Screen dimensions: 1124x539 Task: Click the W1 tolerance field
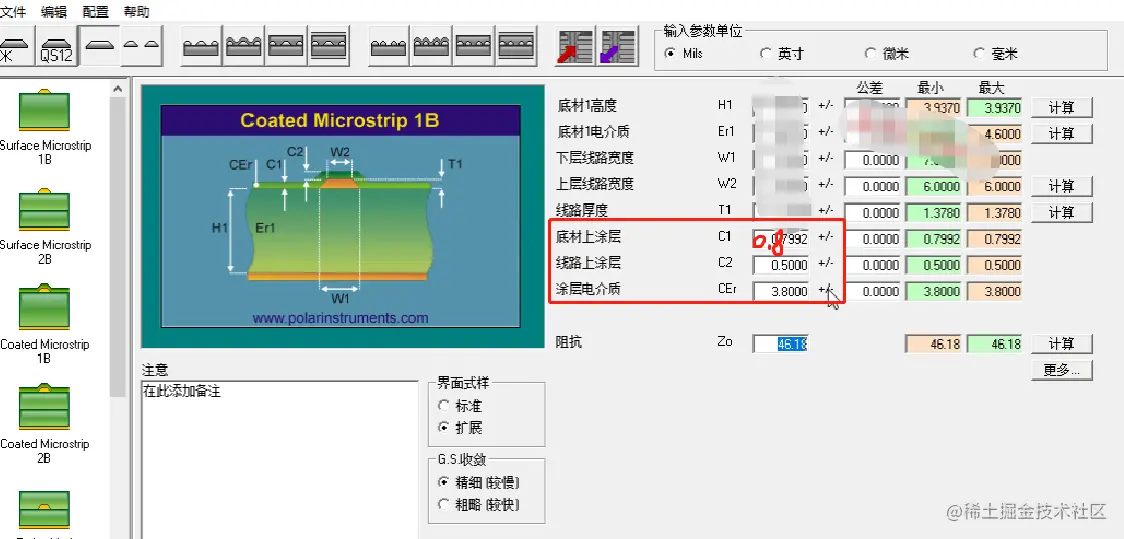click(872, 161)
